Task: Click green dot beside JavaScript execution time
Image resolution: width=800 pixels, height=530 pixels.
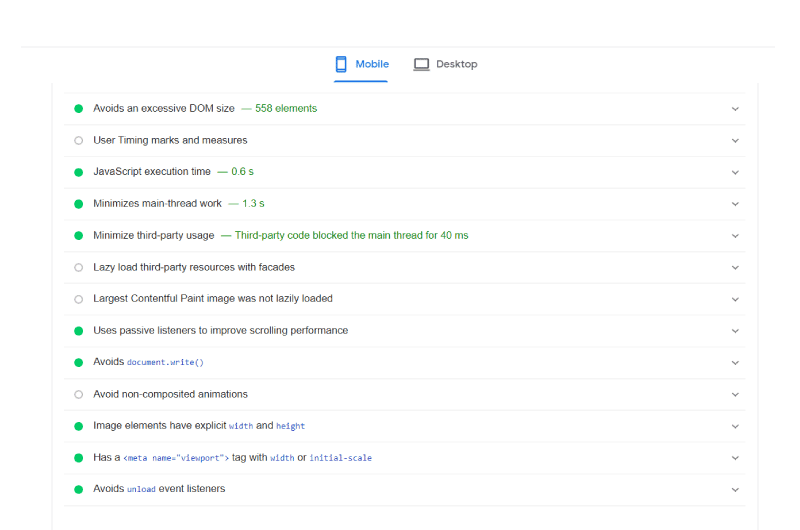Action: 79,172
